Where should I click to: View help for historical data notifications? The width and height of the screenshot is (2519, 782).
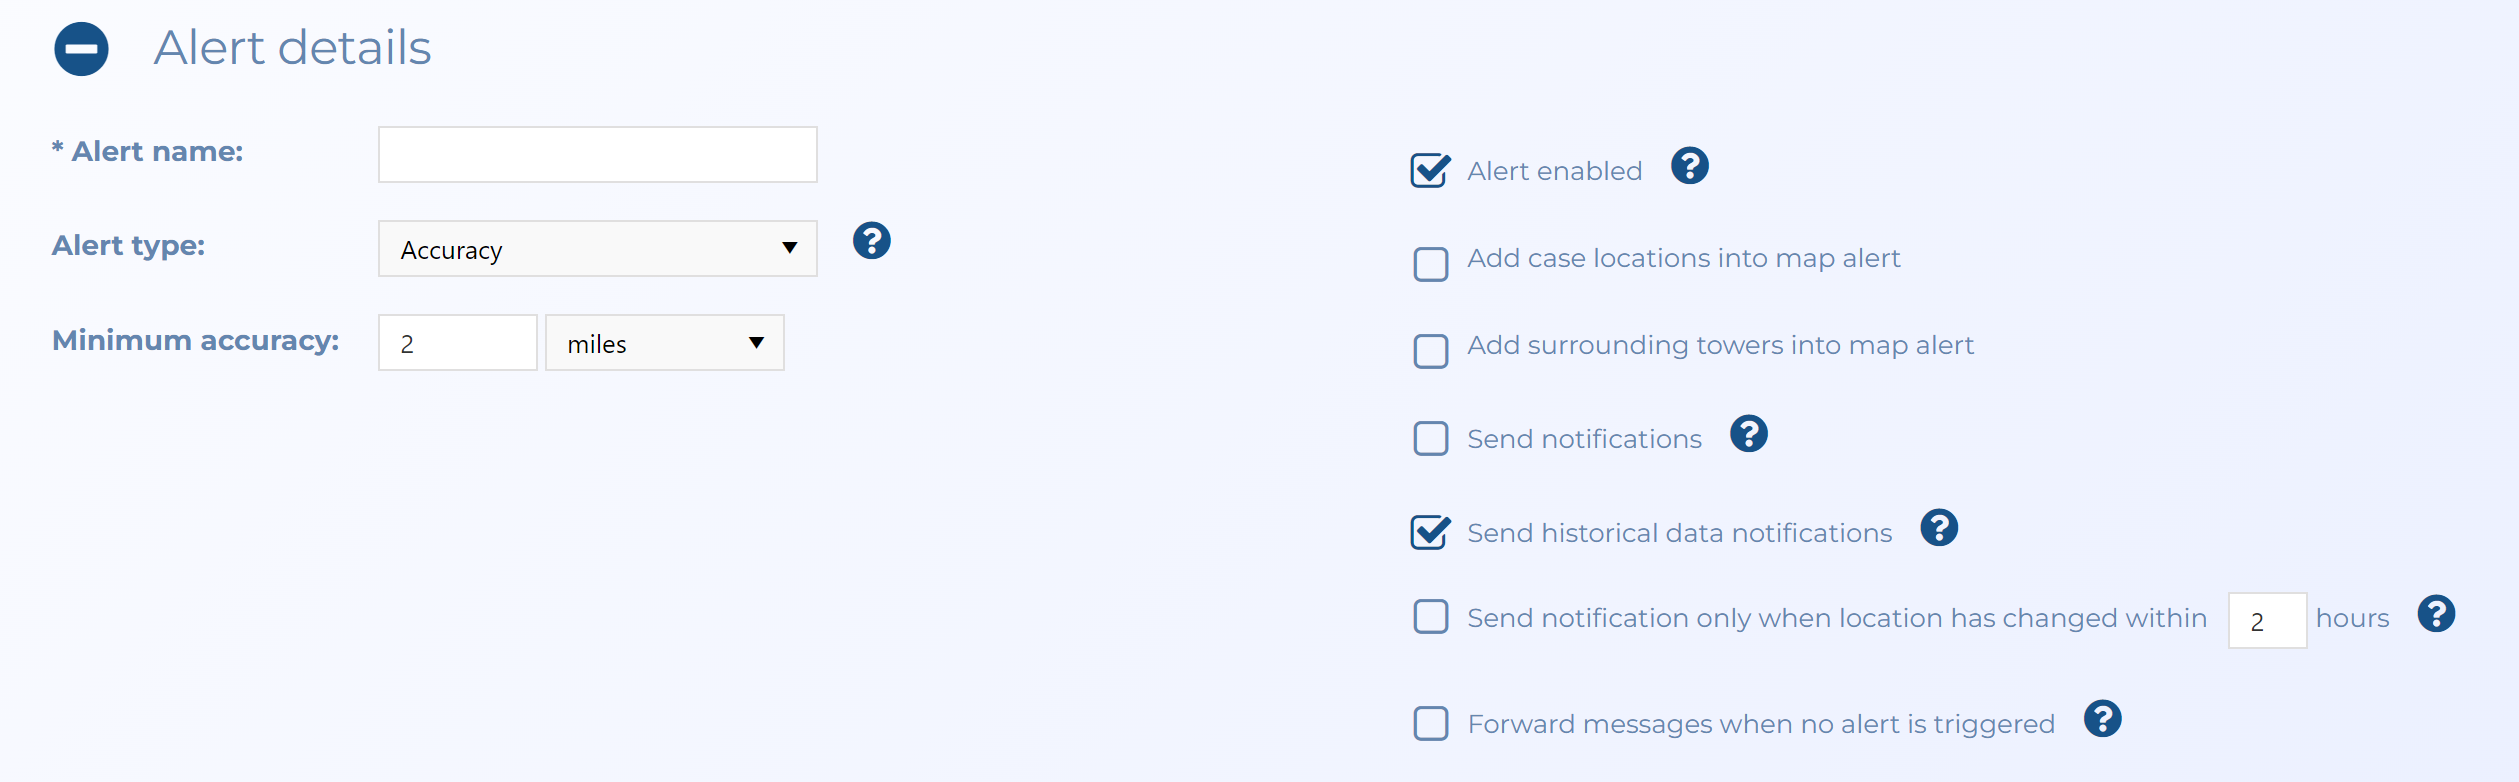pyautogui.click(x=1938, y=528)
